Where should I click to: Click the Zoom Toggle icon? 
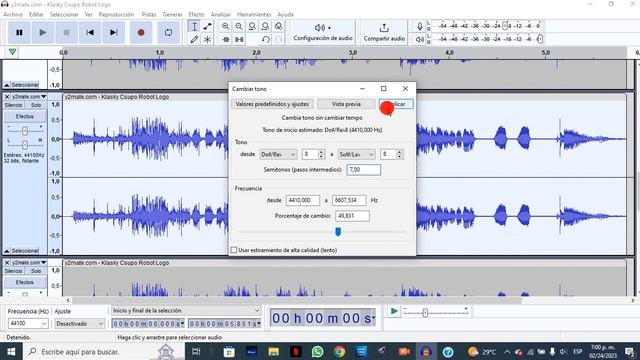coord(278,27)
